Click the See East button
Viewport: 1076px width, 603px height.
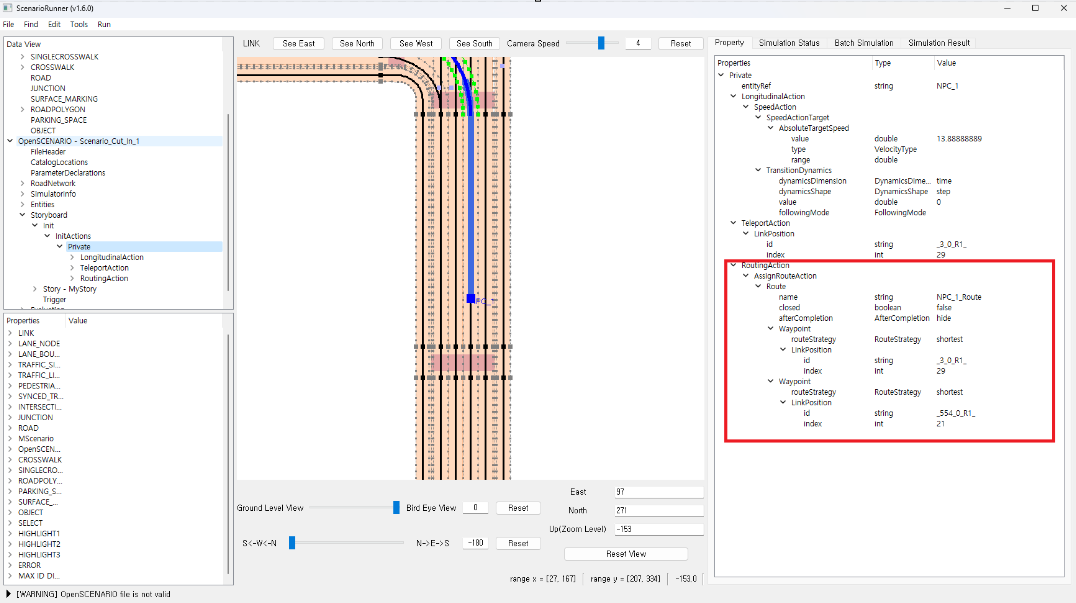(x=298, y=43)
